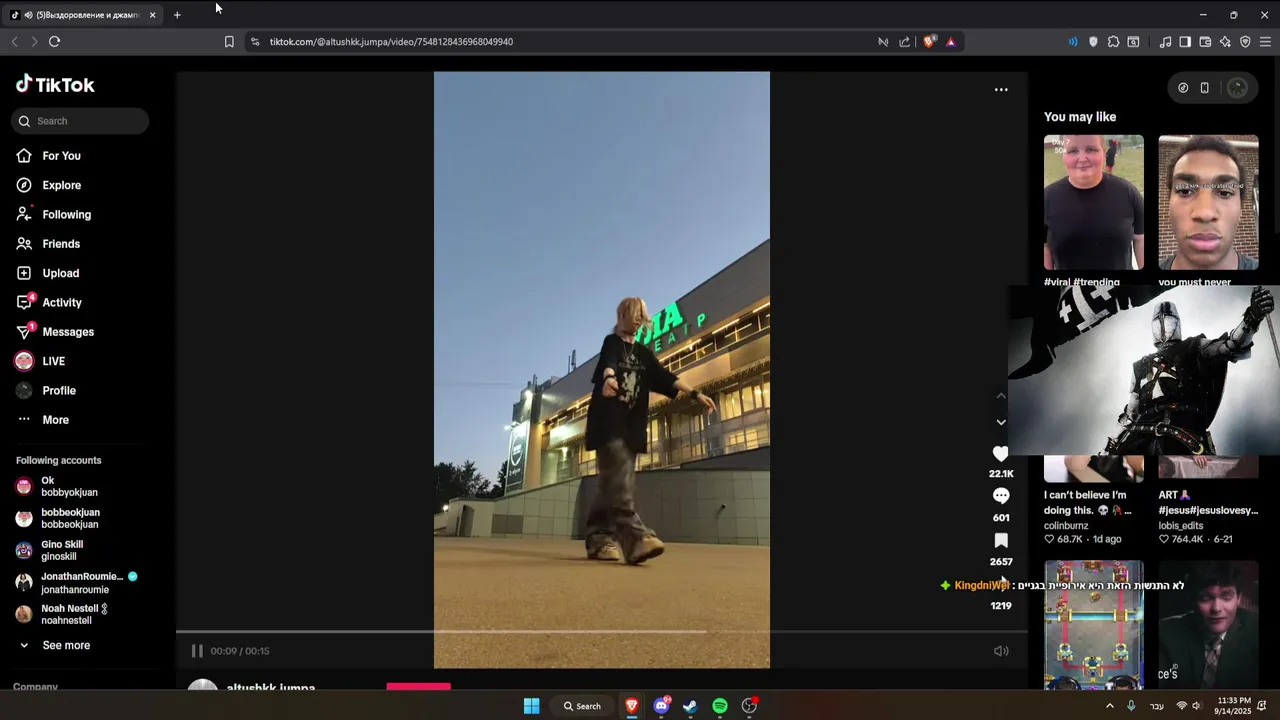The image size is (1280, 720).
Task: Toggle the browser sidebar panel
Action: 1185,42
